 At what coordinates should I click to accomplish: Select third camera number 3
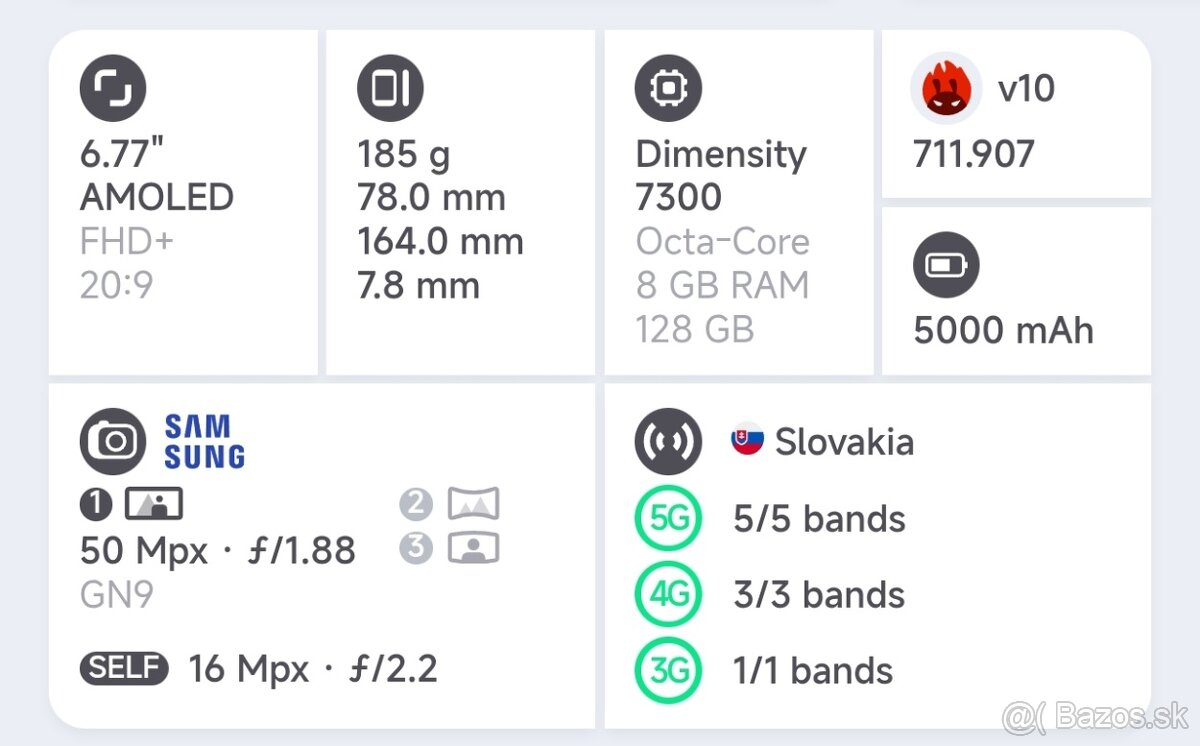pyautogui.click(x=416, y=548)
